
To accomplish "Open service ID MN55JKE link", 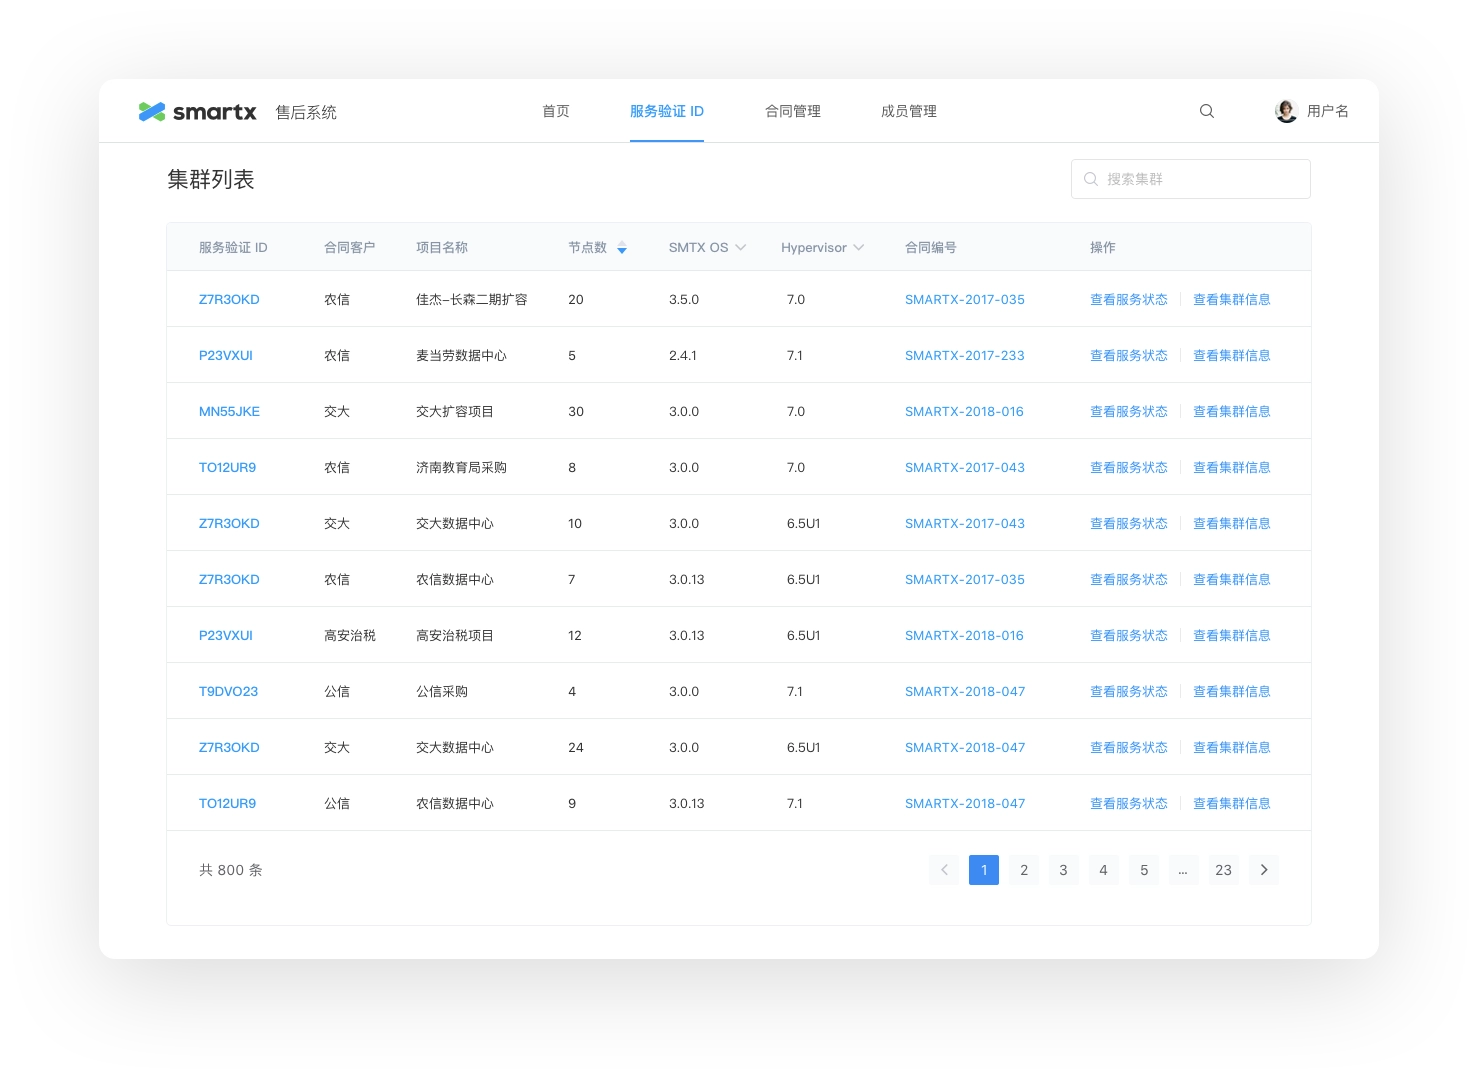I will point(229,411).
